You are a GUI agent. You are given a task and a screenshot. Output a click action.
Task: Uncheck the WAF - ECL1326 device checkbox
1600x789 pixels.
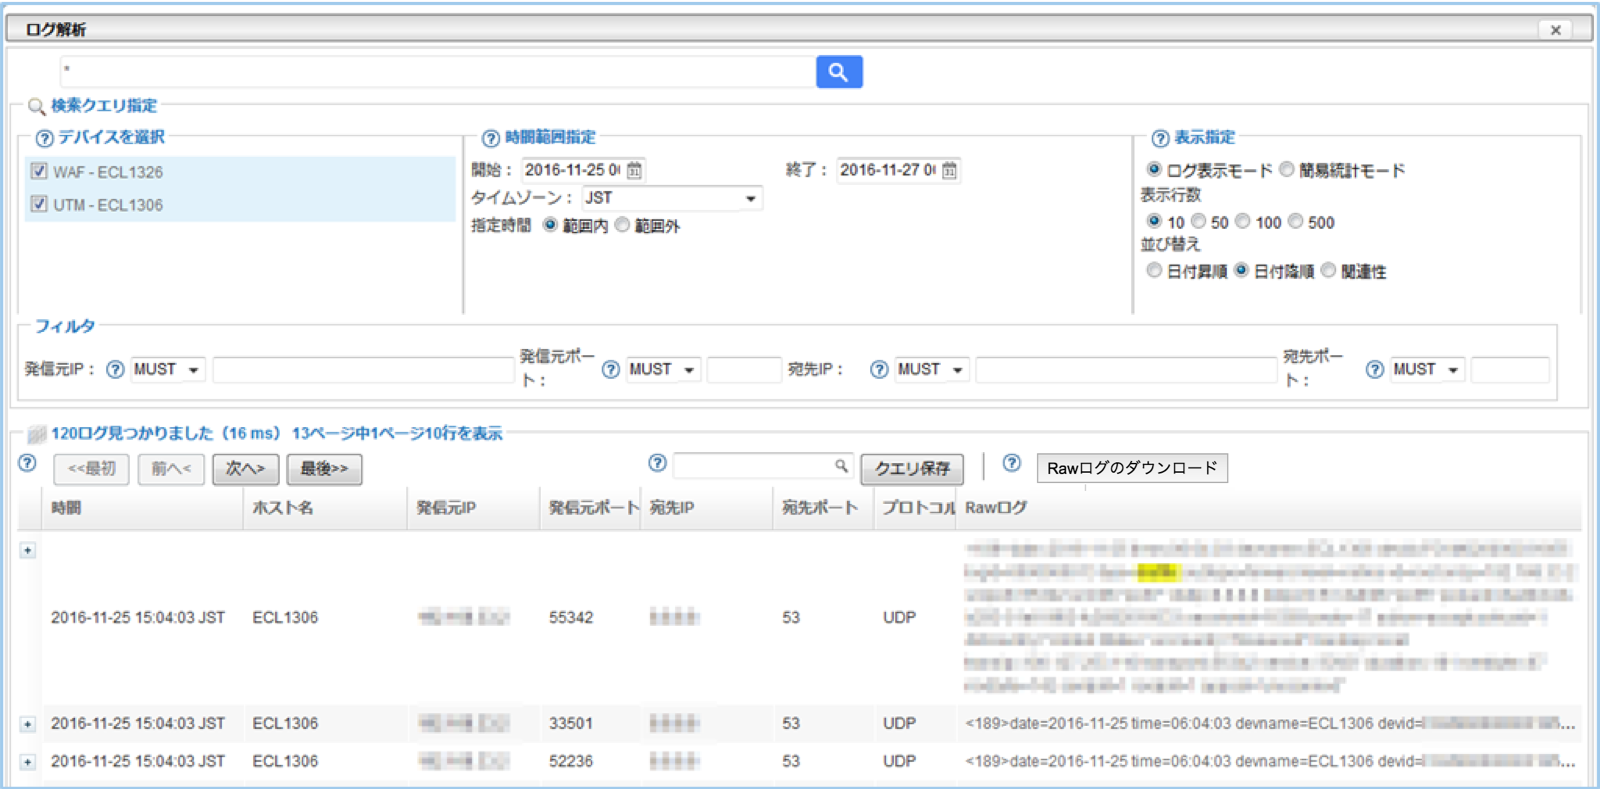(39, 171)
